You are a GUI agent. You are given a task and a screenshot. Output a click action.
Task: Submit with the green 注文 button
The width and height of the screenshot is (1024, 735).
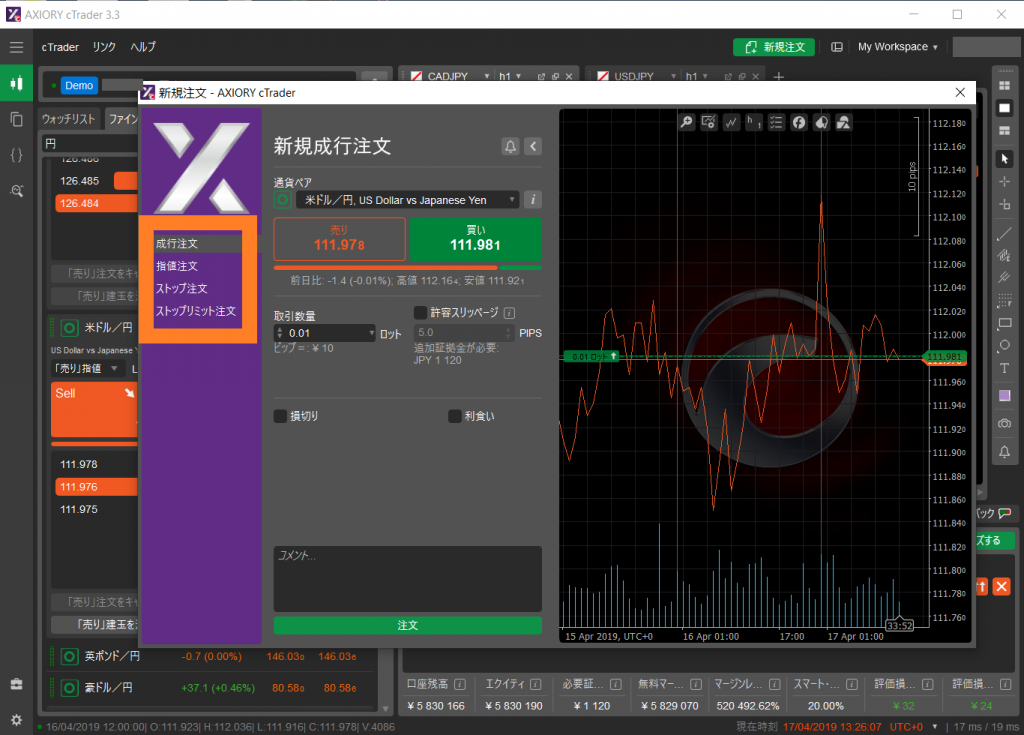408,625
